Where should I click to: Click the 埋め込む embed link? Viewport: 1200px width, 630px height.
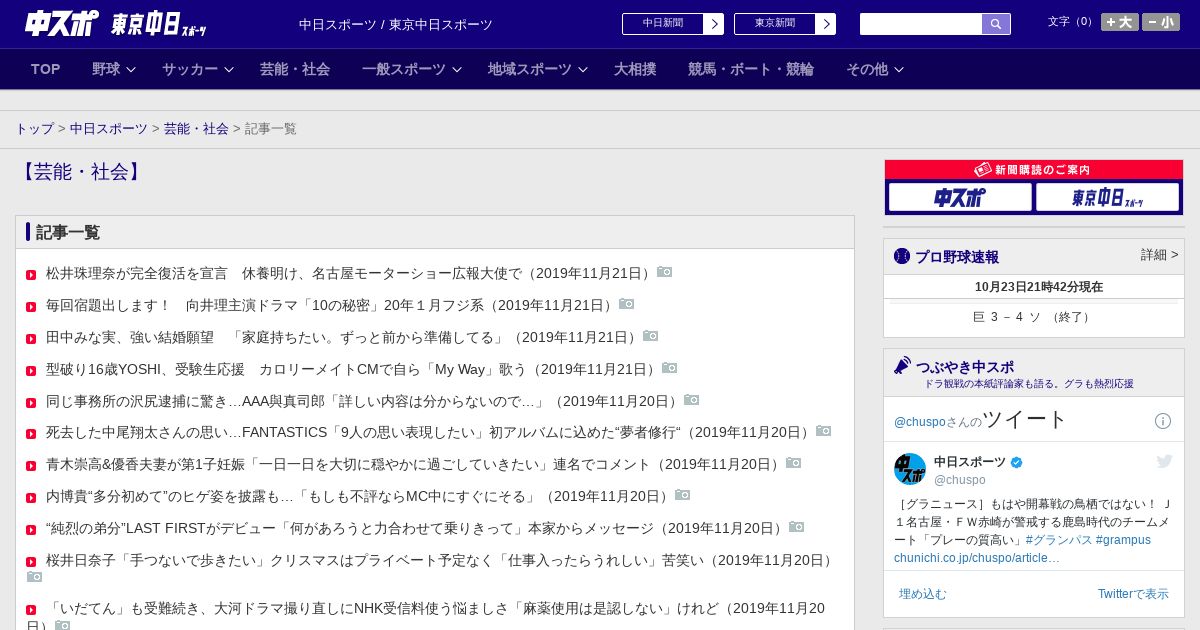(x=922, y=594)
